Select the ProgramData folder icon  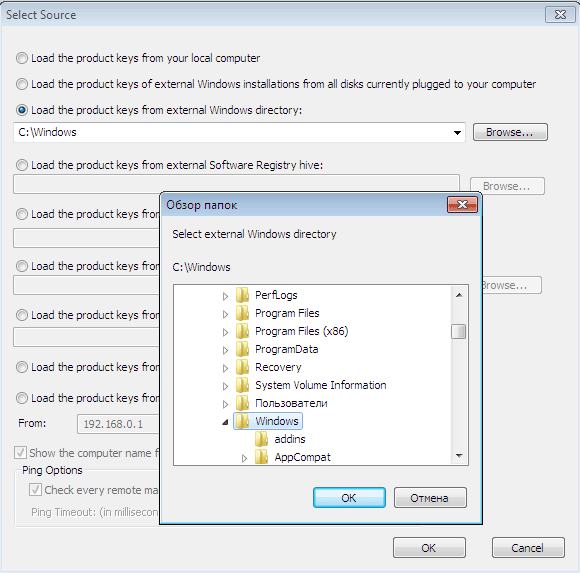tap(242, 349)
